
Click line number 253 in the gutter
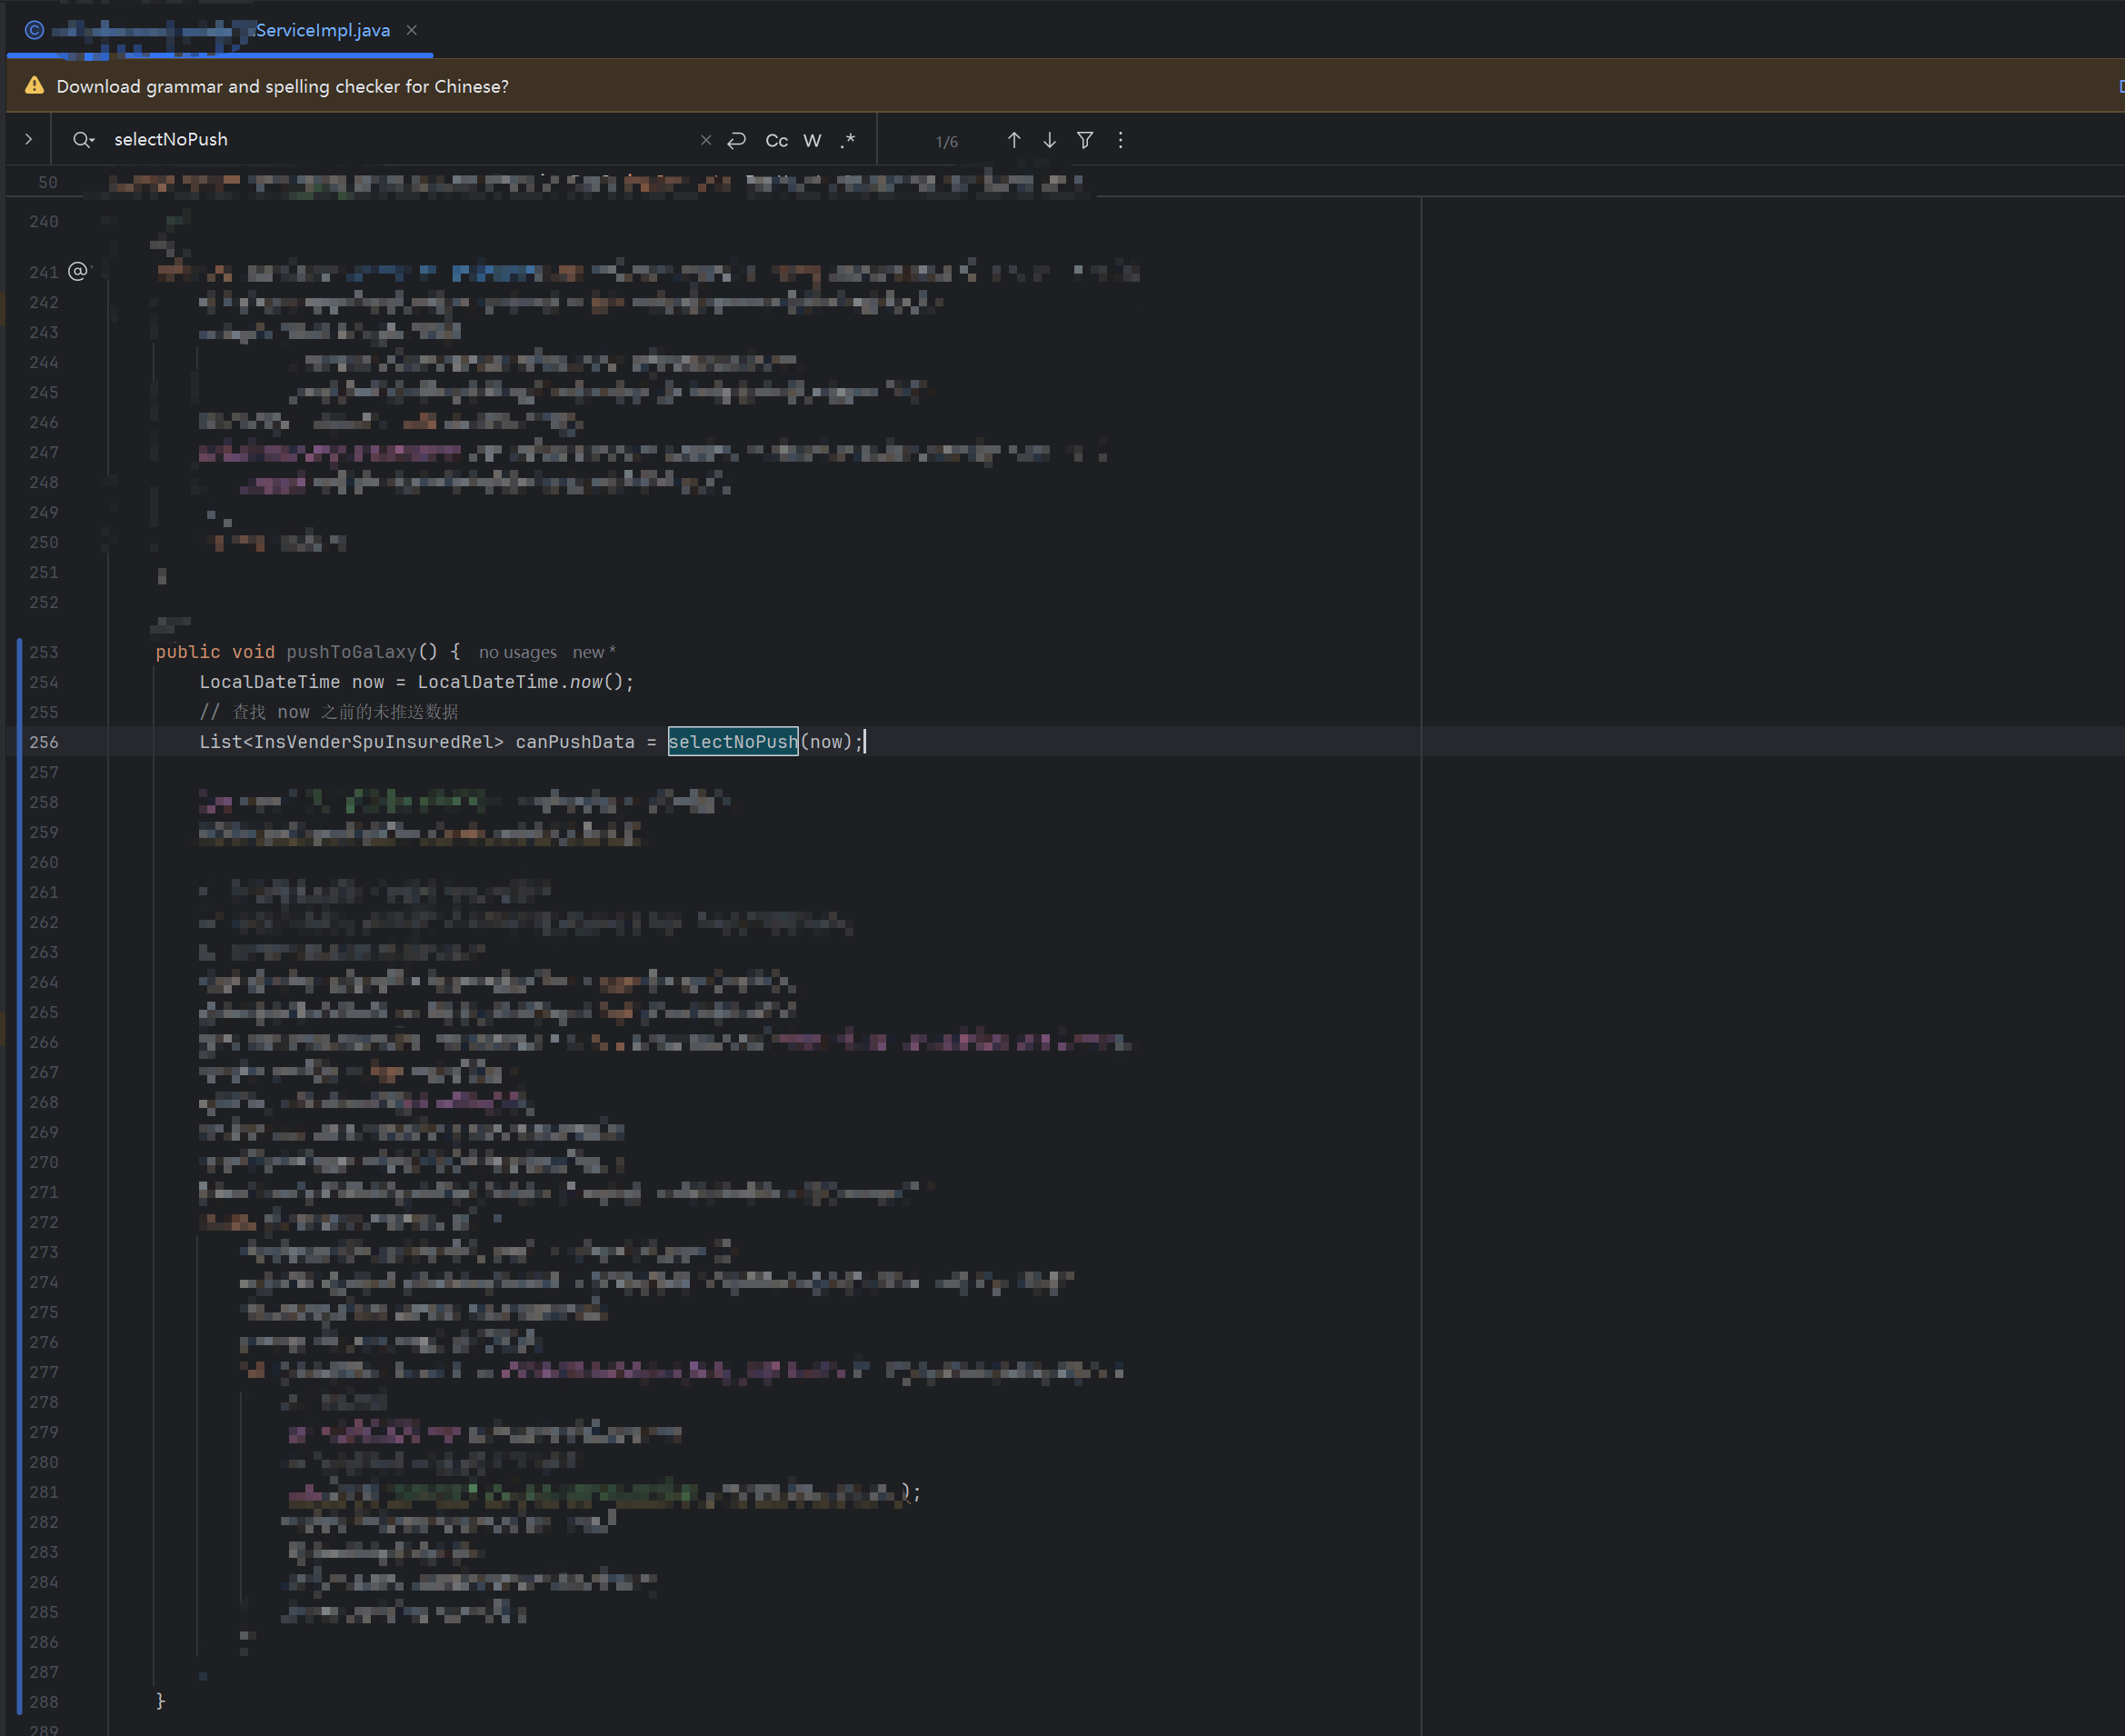(x=44, y=652)
